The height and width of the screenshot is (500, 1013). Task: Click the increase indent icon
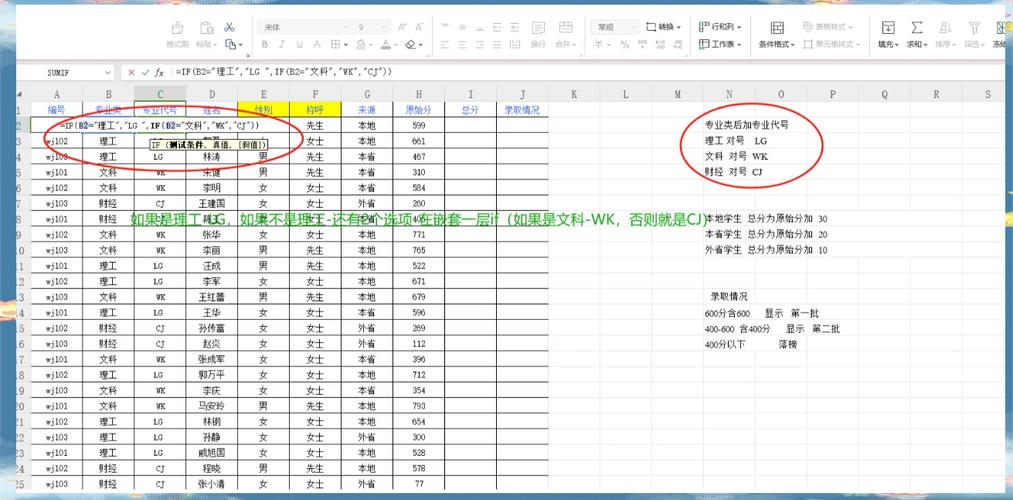point(515,28)
